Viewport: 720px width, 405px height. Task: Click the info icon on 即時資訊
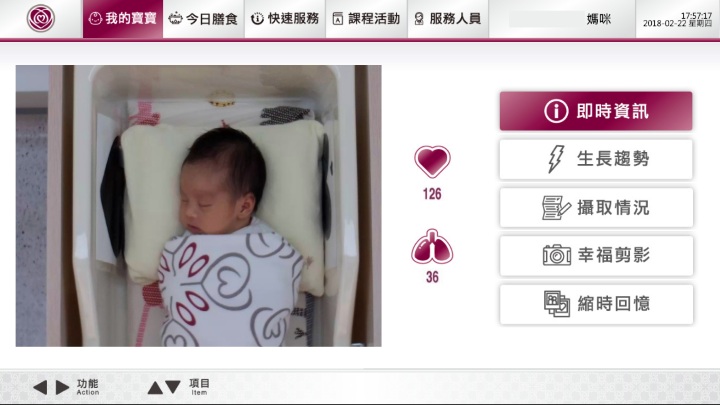point(556,111)
